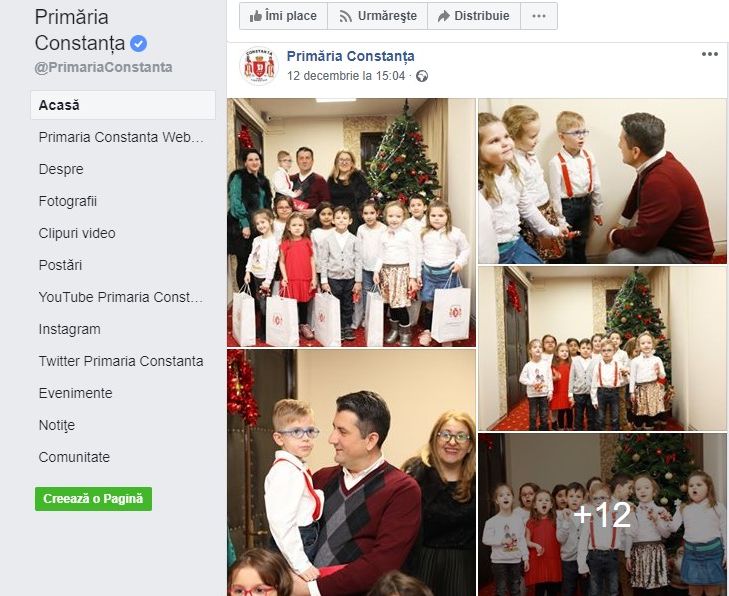Go to the Fotografii section
Screen dimensions: 729x596
(68, 201)
